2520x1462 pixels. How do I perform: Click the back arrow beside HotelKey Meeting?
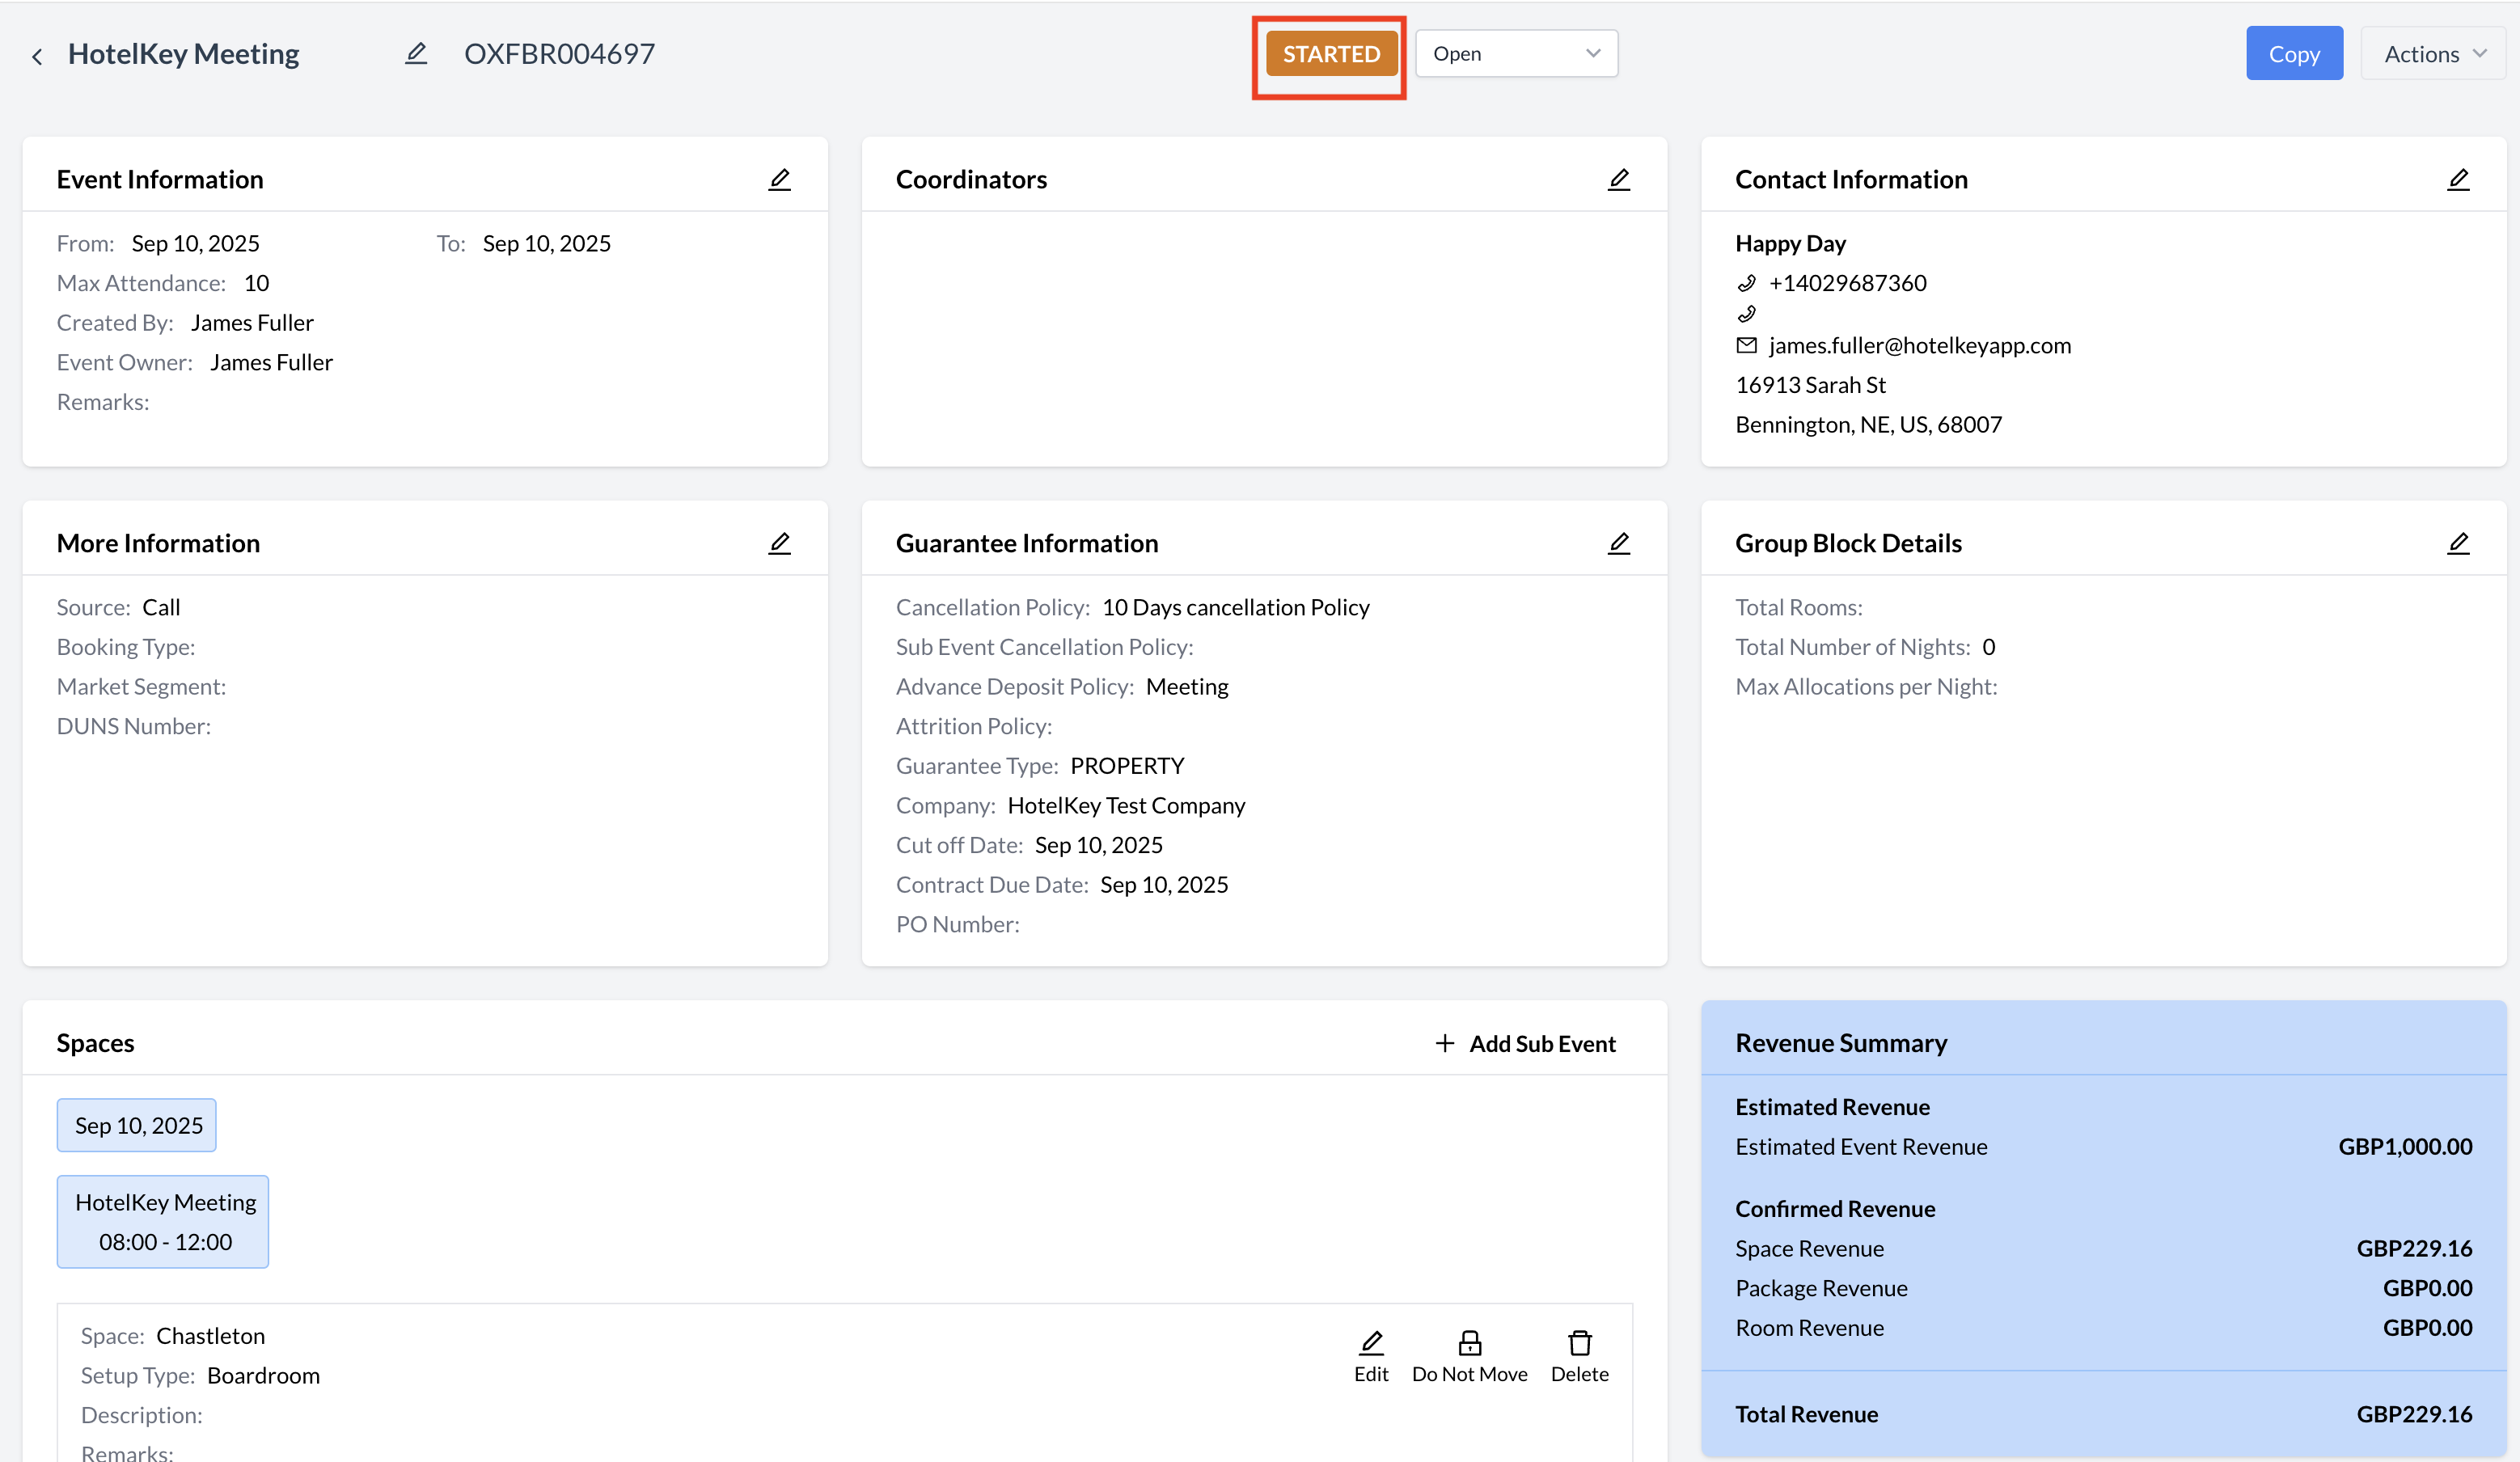pos(37,56)
